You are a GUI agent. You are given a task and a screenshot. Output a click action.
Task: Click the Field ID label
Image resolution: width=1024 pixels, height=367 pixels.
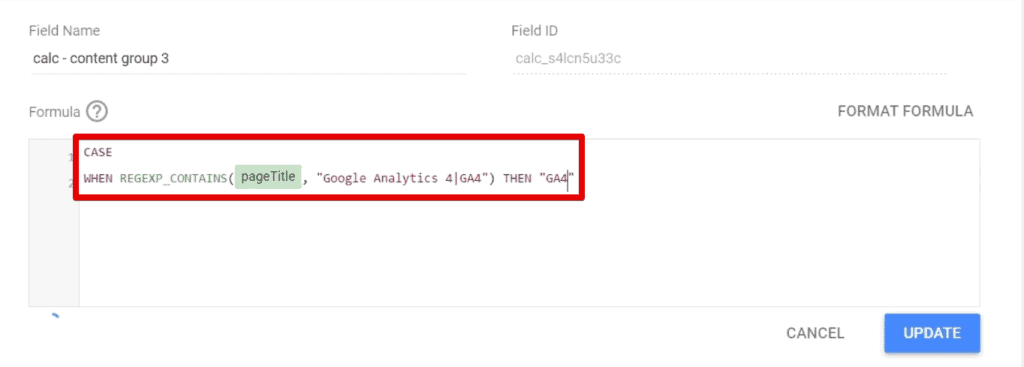534,31
